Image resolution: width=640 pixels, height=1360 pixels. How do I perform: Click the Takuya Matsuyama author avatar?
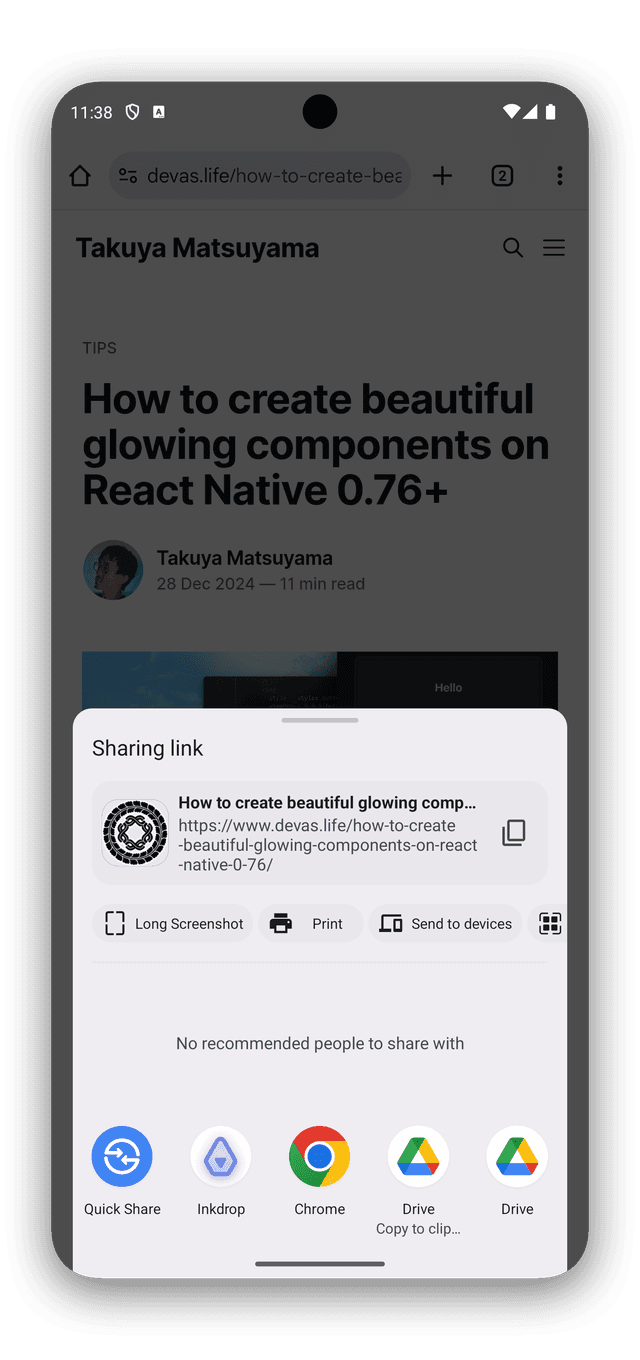click(112, 570)
